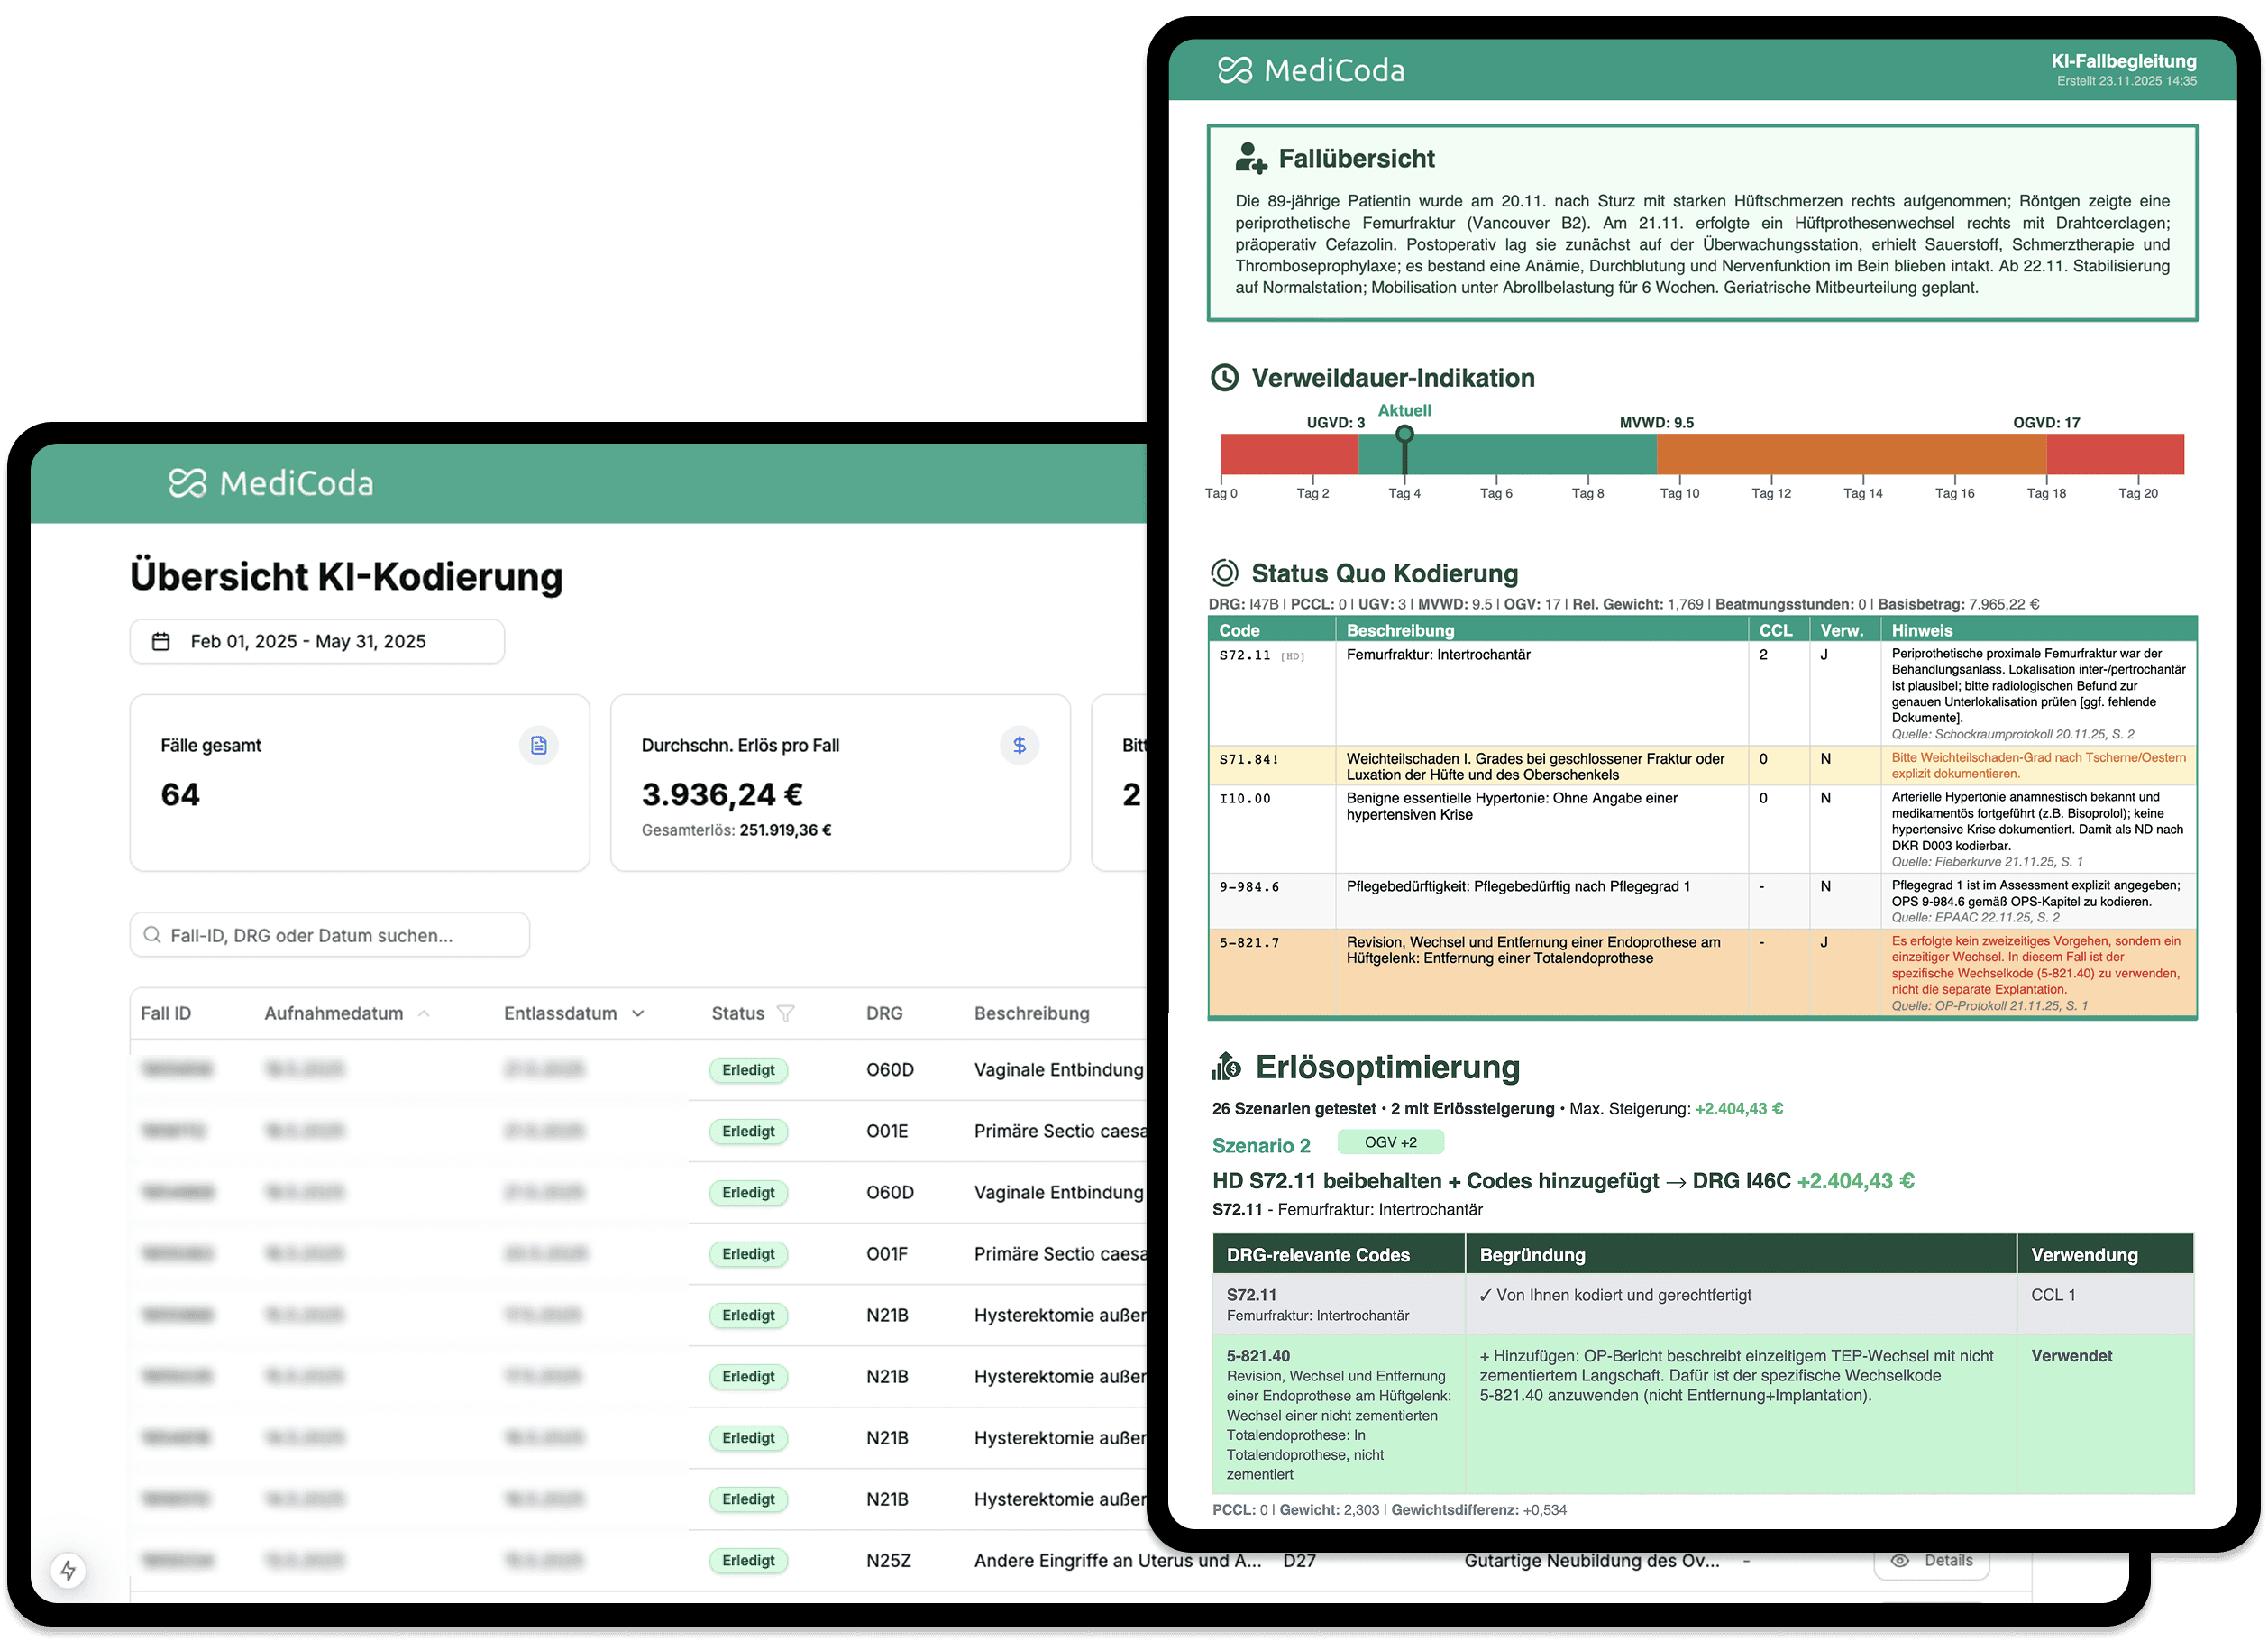The height and width of the screenshot is (1641, 2268).
Task: Sort by Aufnahmedatum ascending arrow
Action: [424, 1014]
